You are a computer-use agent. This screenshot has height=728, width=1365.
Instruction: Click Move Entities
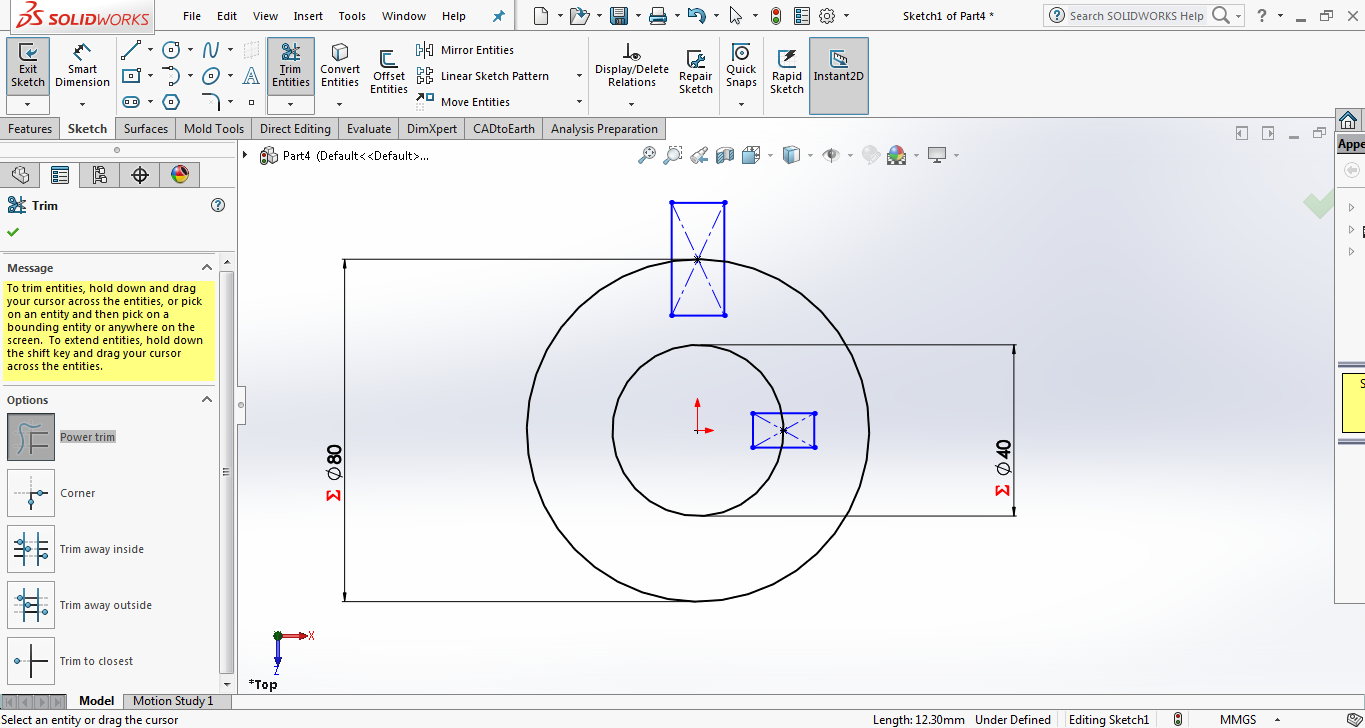coord(463,102)
